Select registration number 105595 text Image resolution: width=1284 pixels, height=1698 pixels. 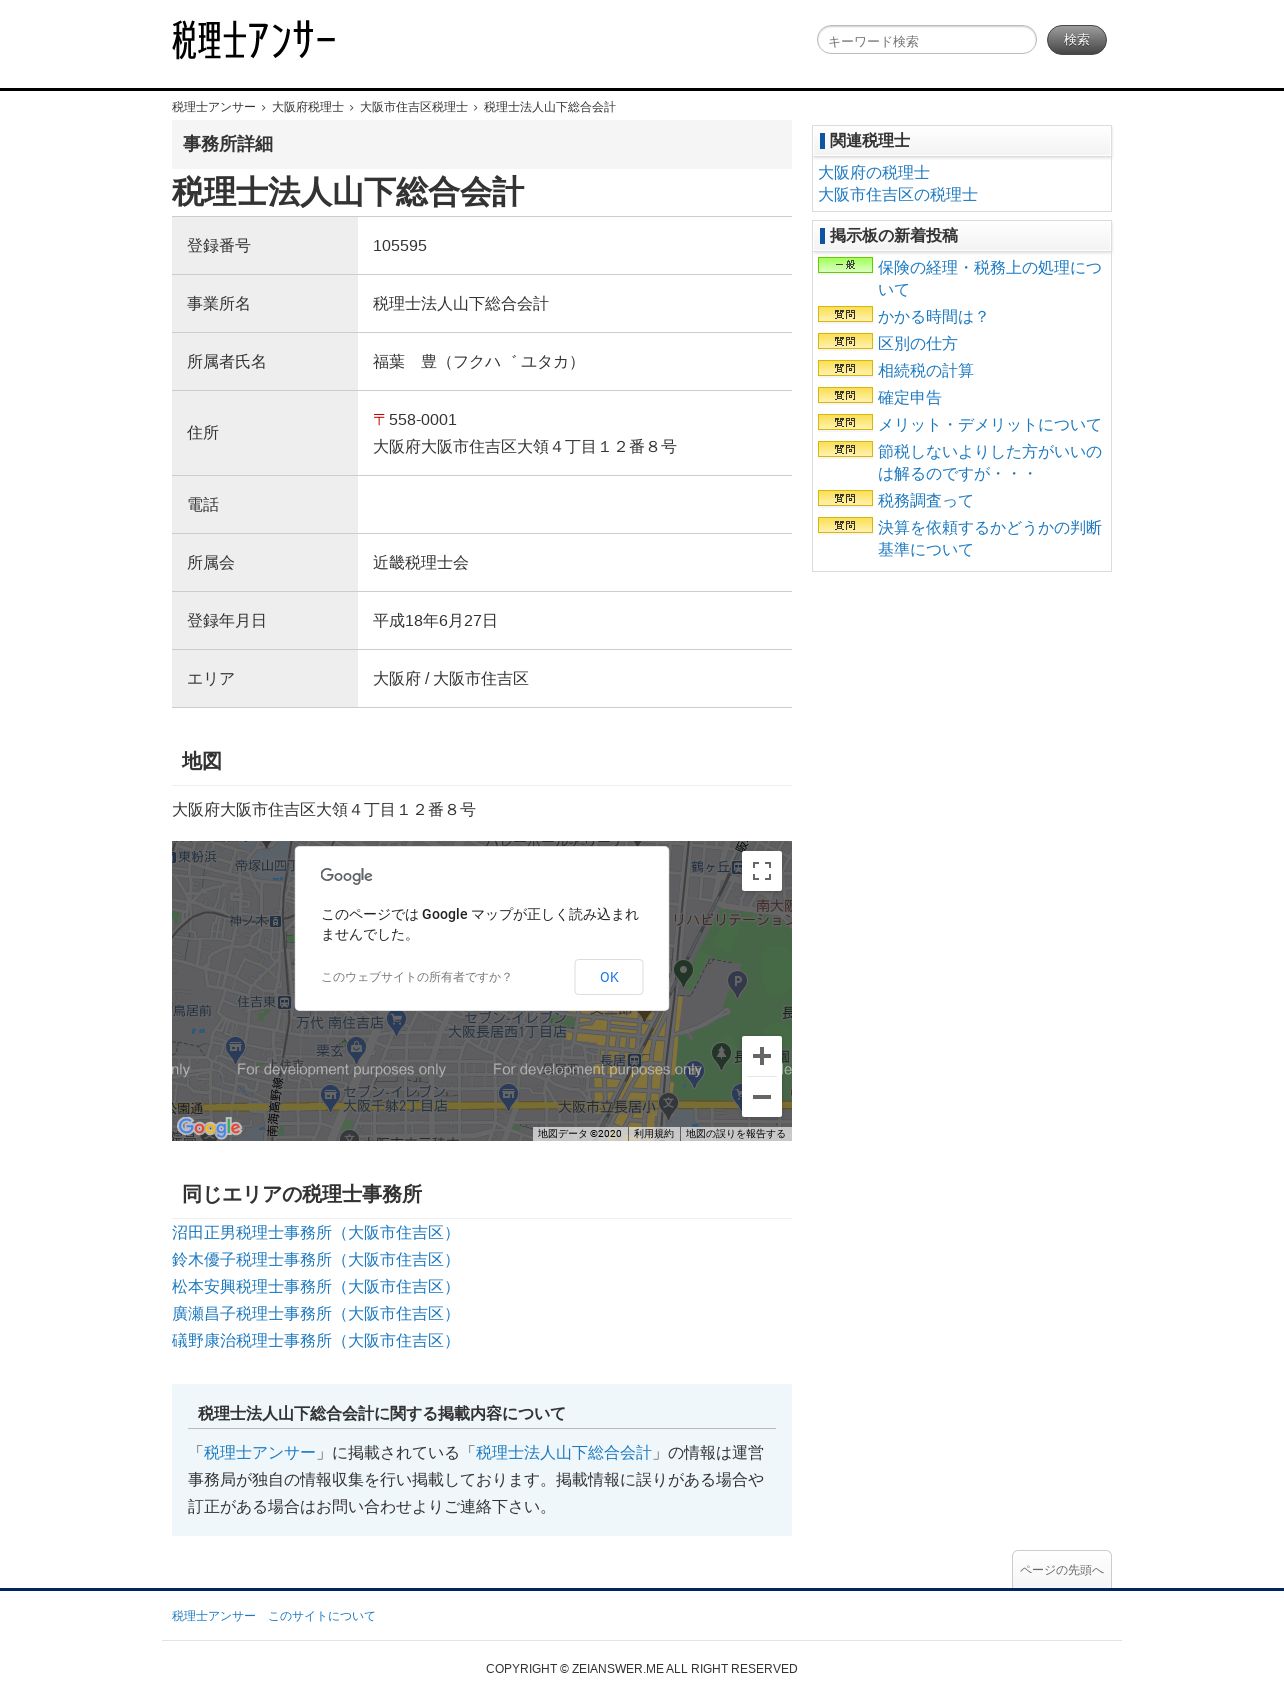click(x=400, y=246)
